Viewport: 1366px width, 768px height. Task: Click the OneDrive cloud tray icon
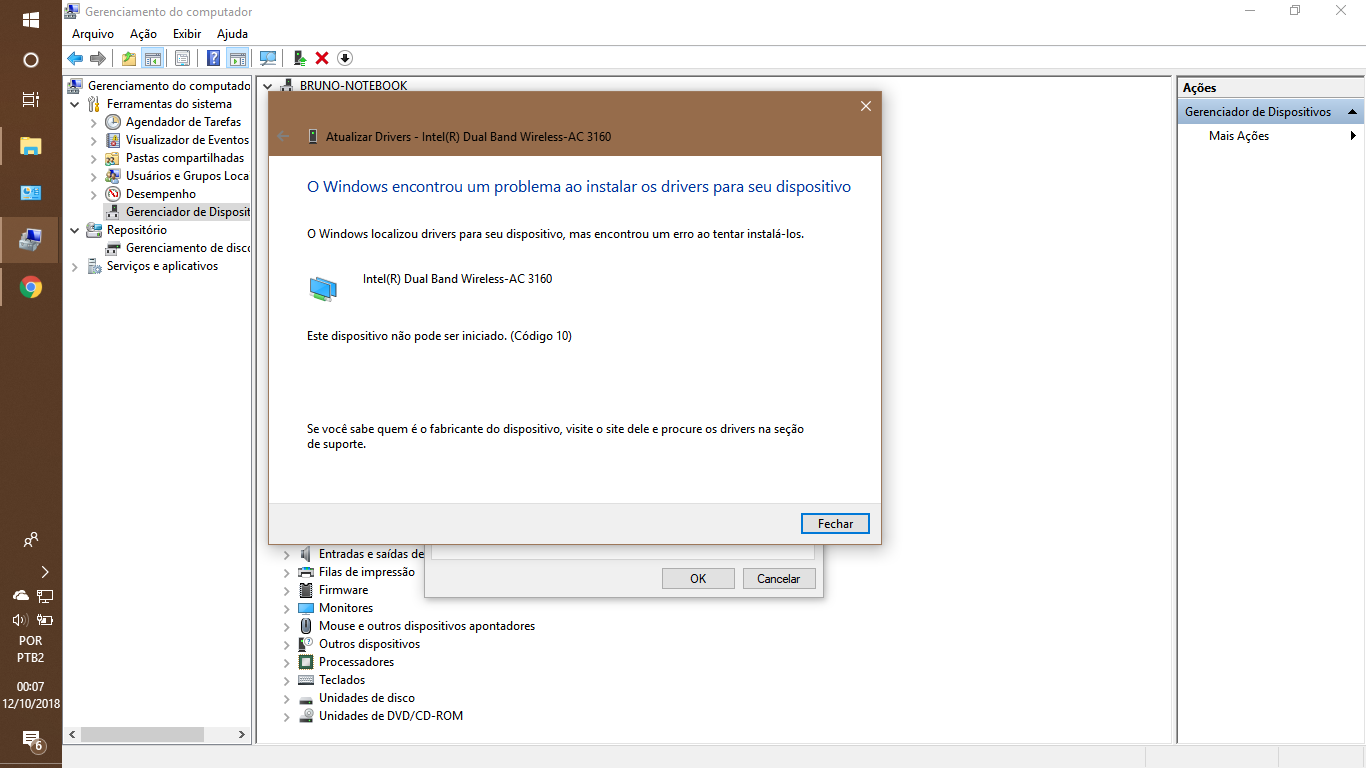pos(20,595)
